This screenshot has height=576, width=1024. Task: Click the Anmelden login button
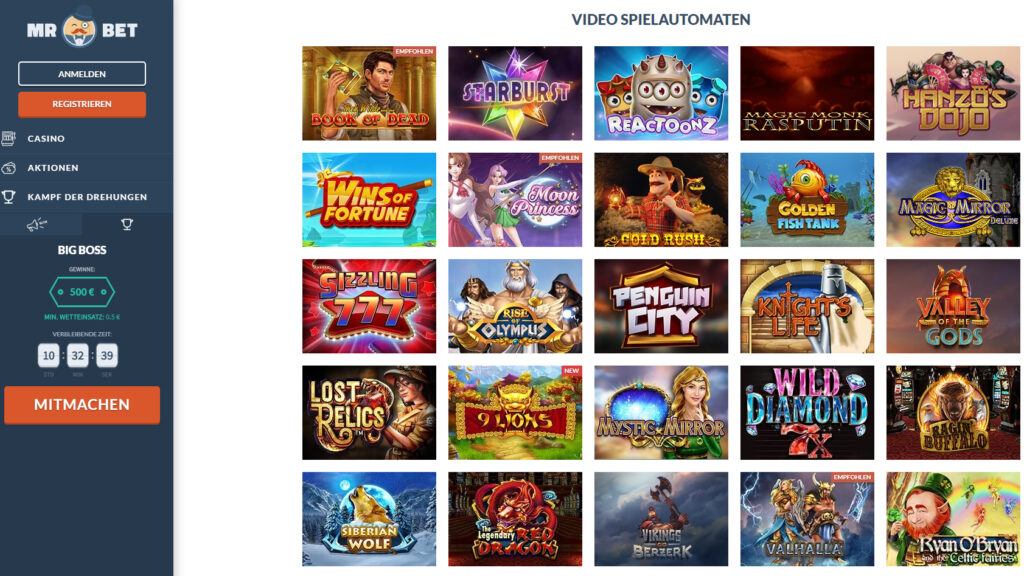(x=82, y=74)
